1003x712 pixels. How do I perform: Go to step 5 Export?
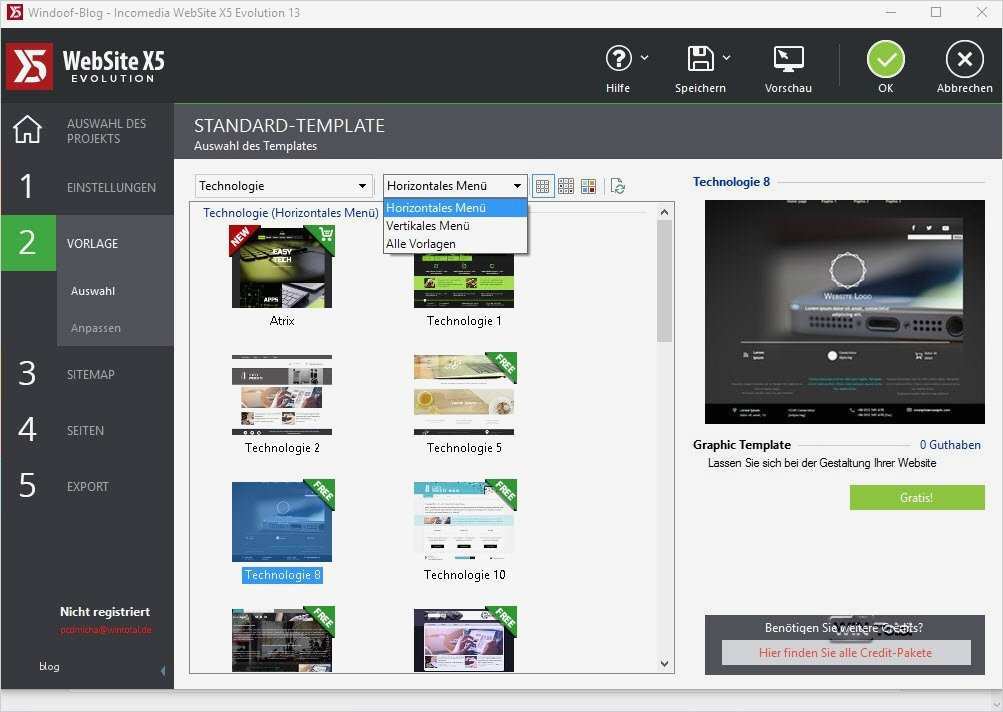pos(87,486)
